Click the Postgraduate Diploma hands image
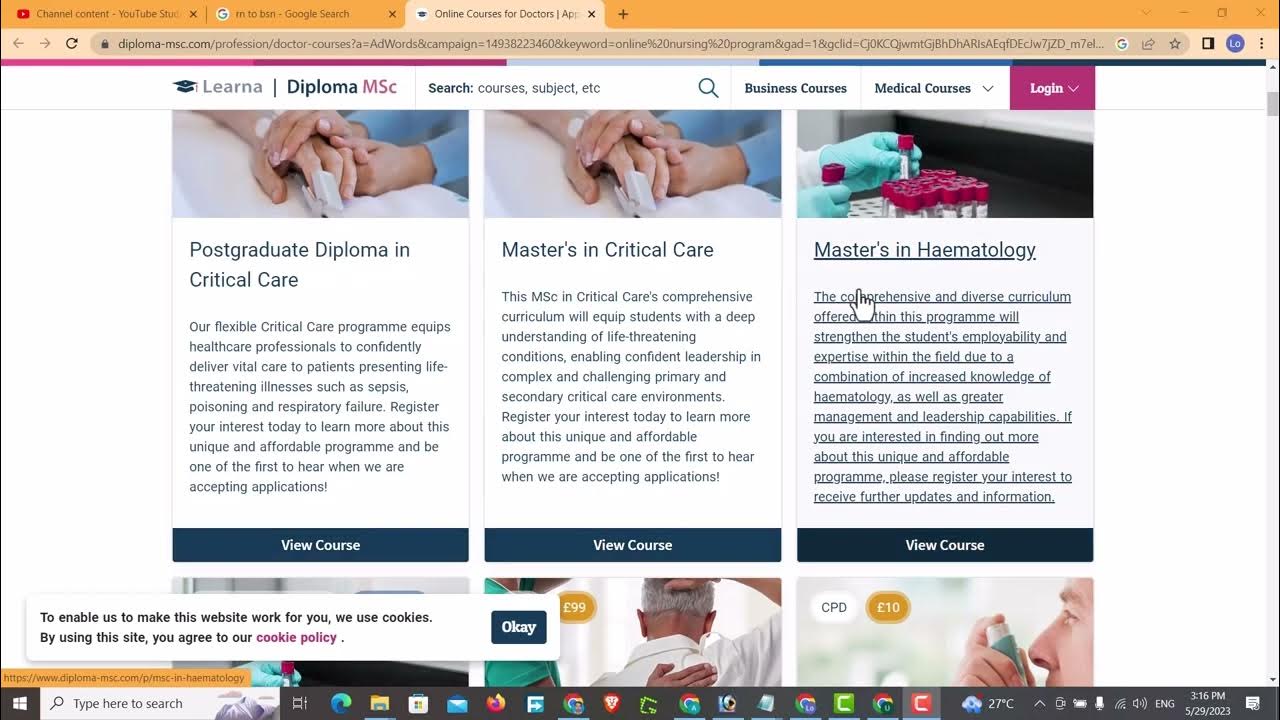 click(320, 164)
